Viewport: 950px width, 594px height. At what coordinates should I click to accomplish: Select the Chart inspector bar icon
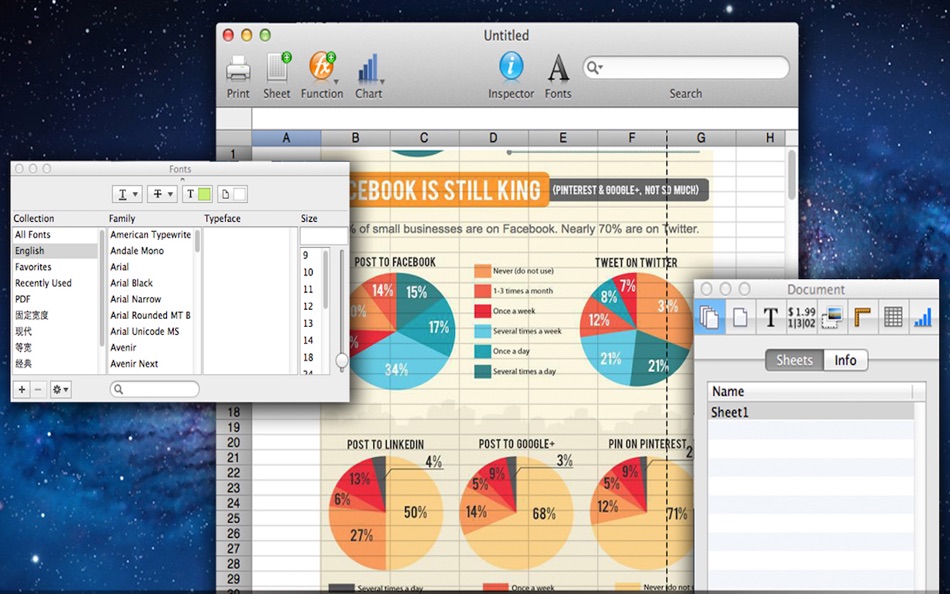pyautogui.click(x=923, y=316)
